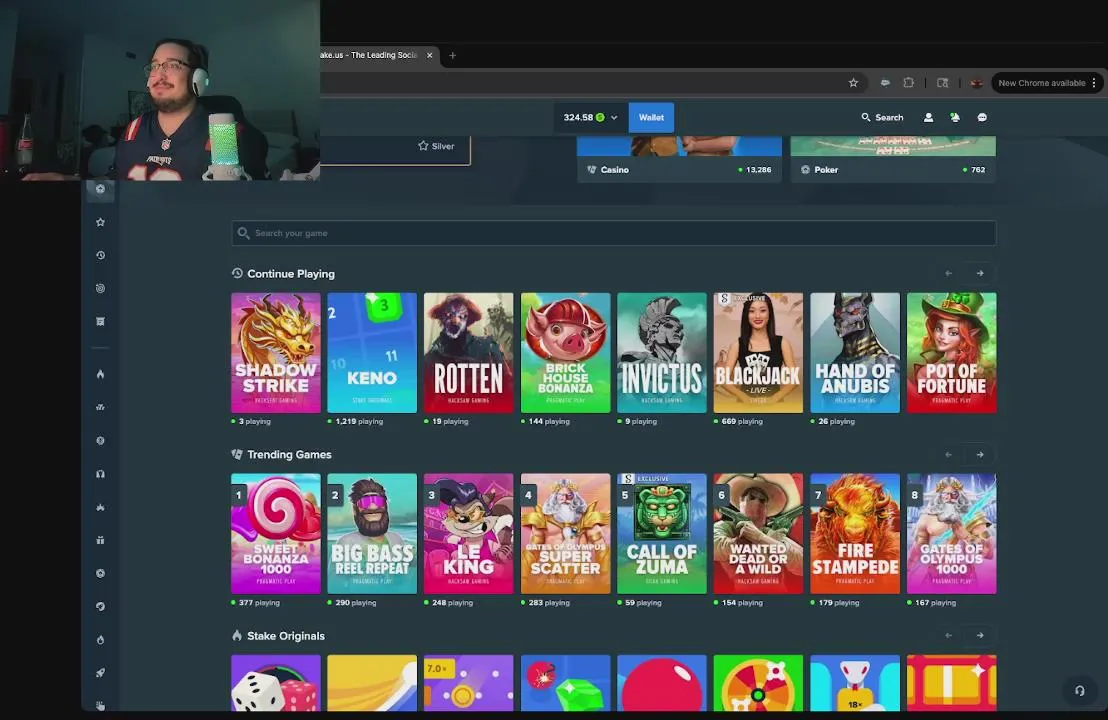Go to next Continue Playing games arrow
This screenshot has height=720, width=1108.
pyautogui.click(x=980, y=273)
